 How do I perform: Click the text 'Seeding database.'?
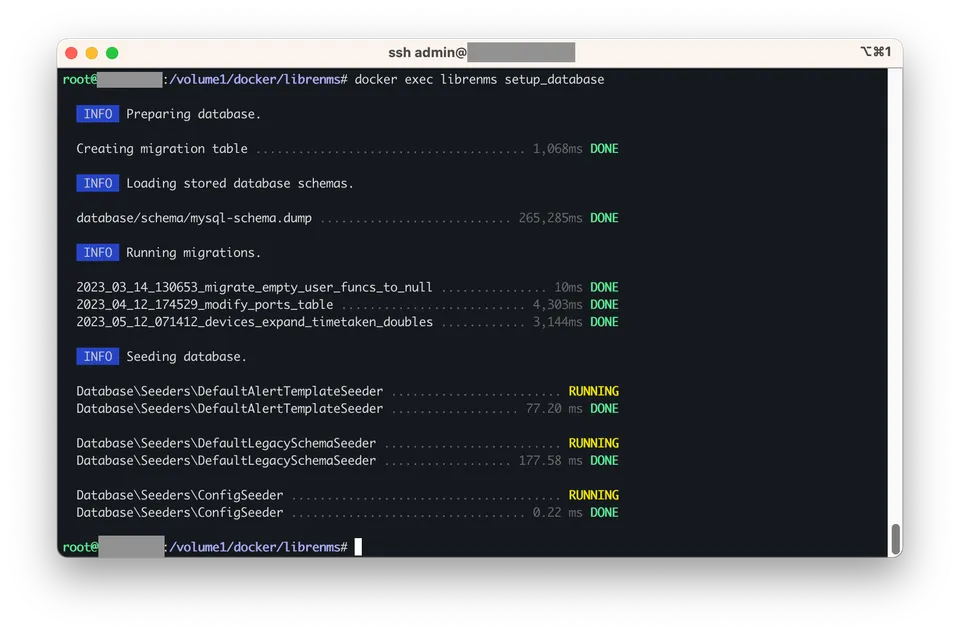pyautogui.click(x=186, y=356)
